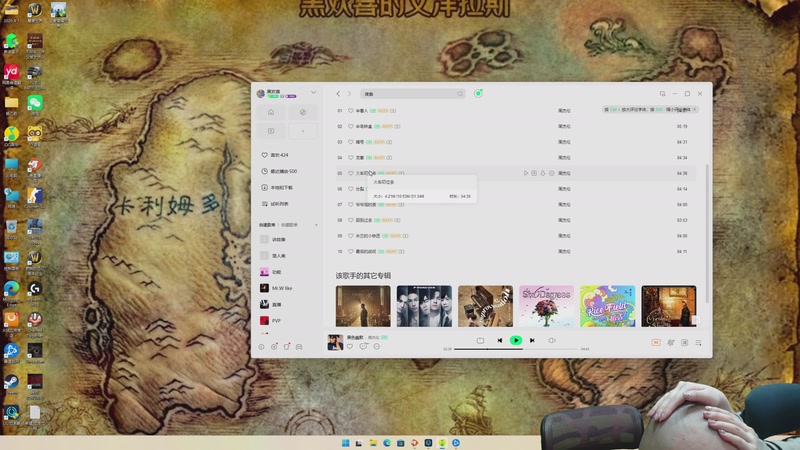Open the four-faces album thumbnail
The width and height of the screenshot is (800, 450).
424,306
